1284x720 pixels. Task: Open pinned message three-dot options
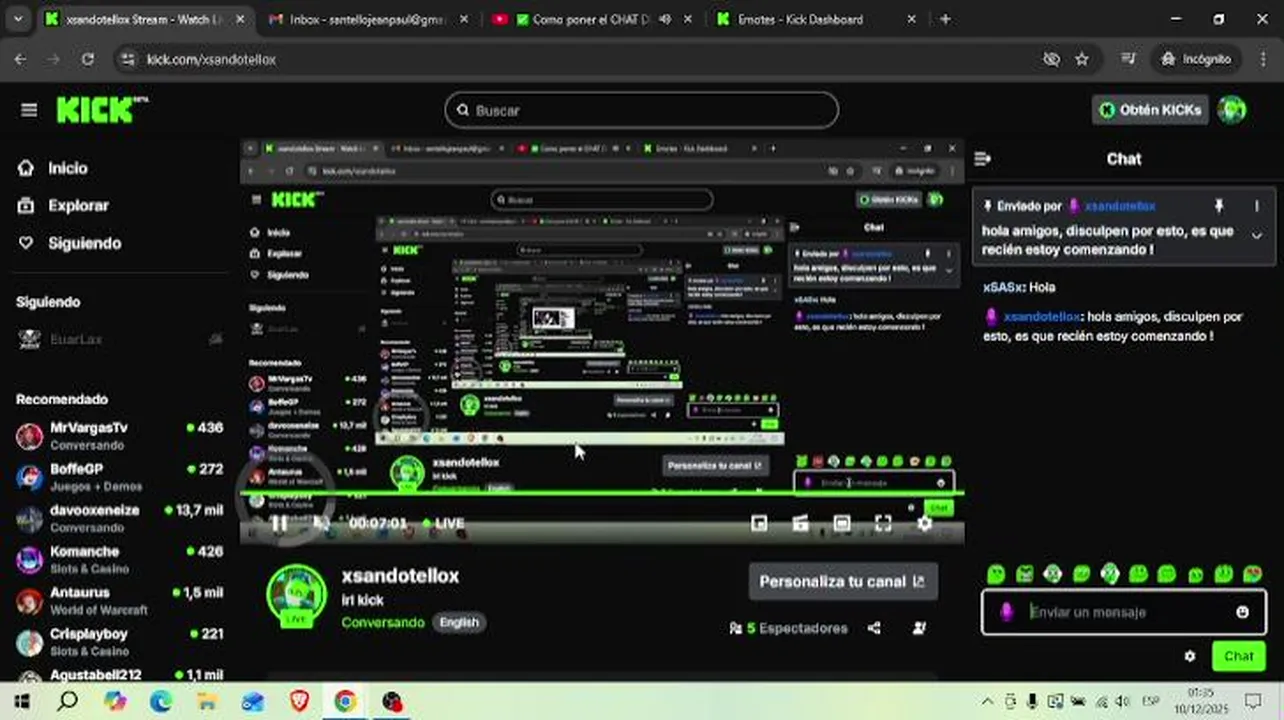[x=1257, y=205]
